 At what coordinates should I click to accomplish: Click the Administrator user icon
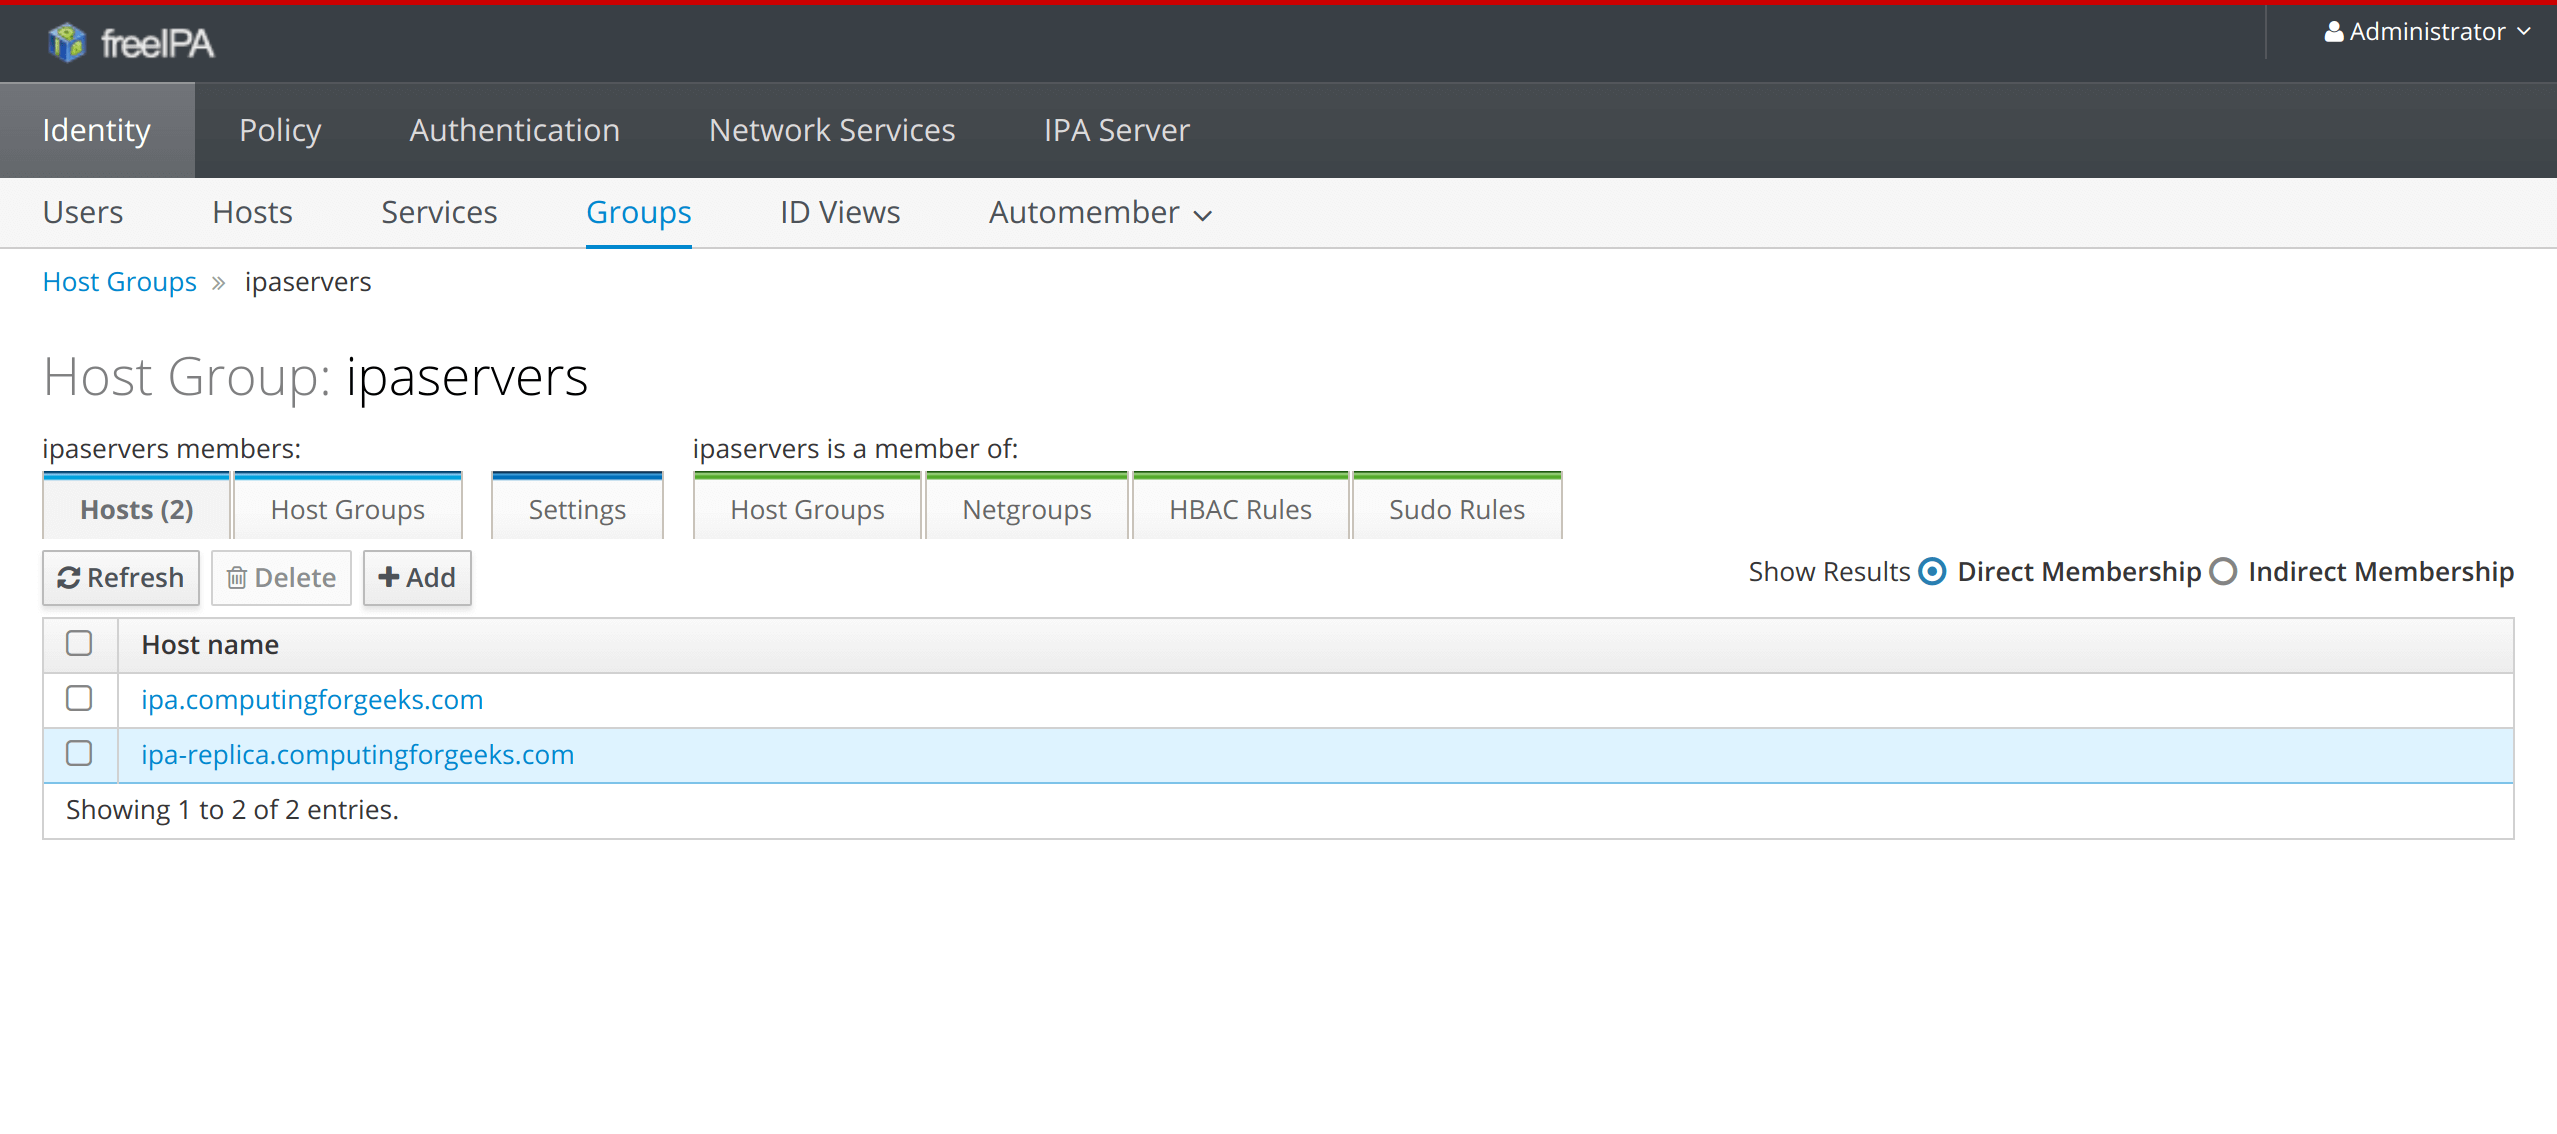tap(2333, 32)
